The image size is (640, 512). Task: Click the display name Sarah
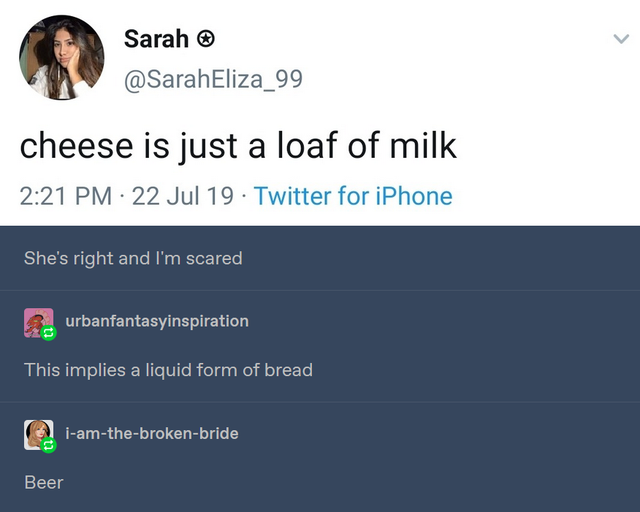point(156,39)
